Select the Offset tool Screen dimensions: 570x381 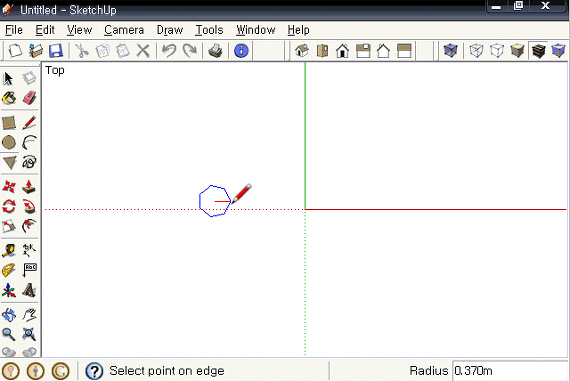29,226
